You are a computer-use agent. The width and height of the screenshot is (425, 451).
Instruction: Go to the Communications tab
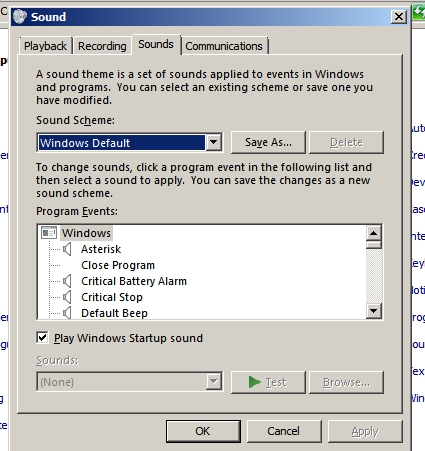(224, 46)
